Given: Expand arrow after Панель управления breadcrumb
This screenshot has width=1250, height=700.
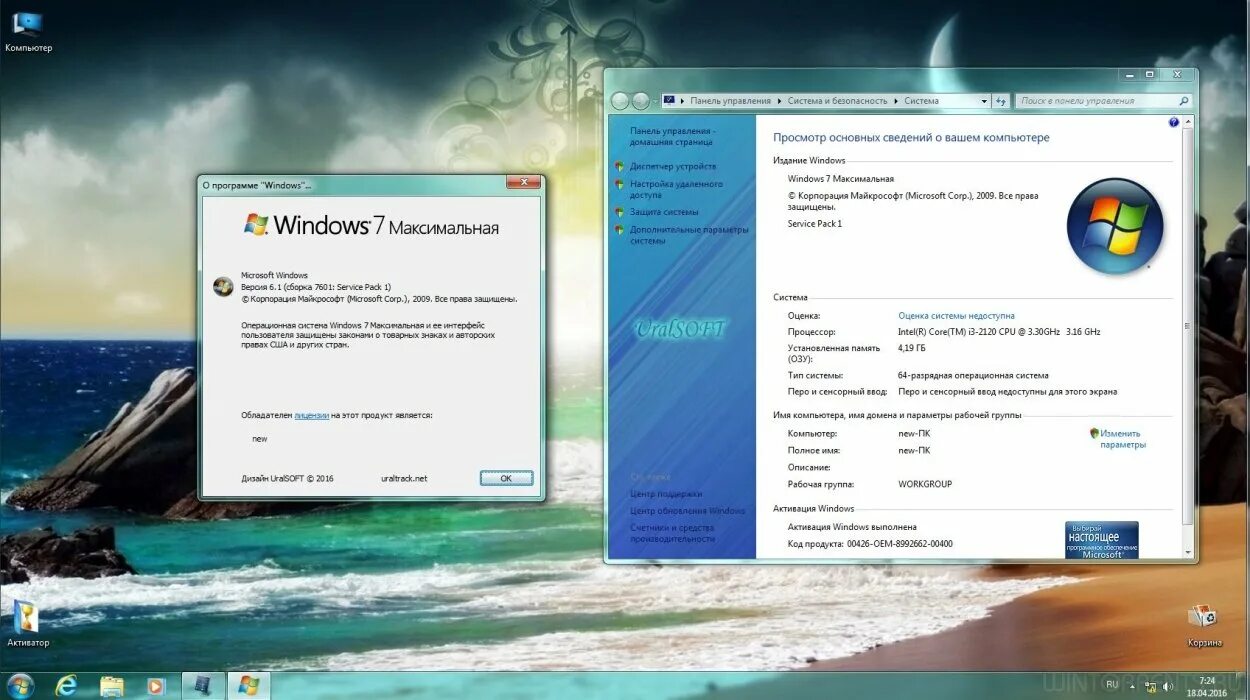Looking at the screenshot, I should tap(779, 101).
